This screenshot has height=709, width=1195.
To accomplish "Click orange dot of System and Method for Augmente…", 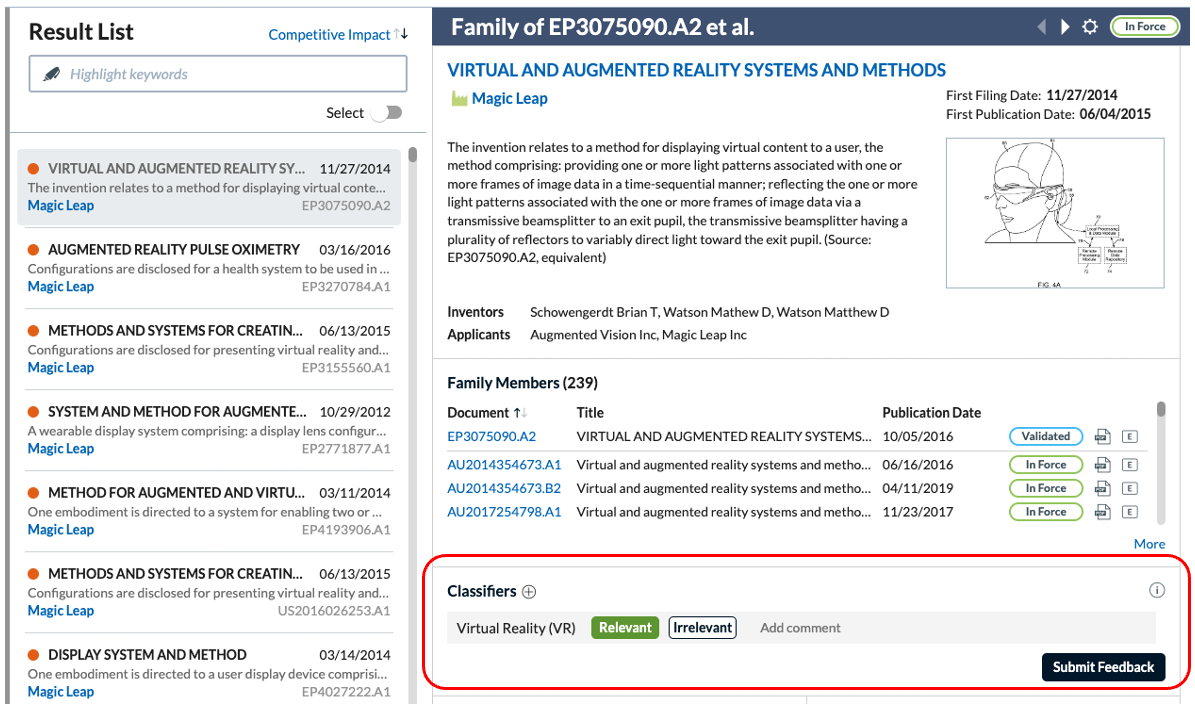I will pyautogui.click(x=34, y=412).
